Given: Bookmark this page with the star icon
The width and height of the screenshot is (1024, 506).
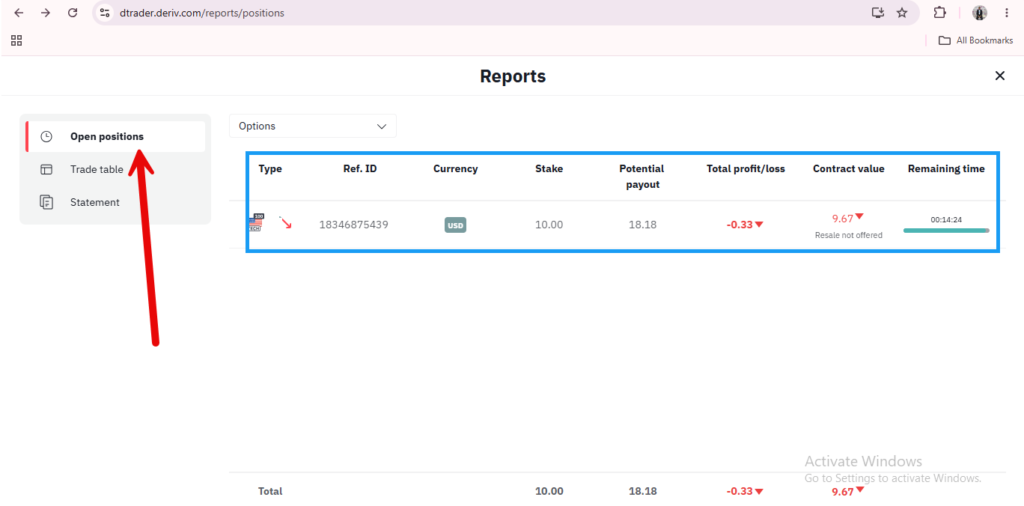Looking at the screenshot, I should pos(902,12).
